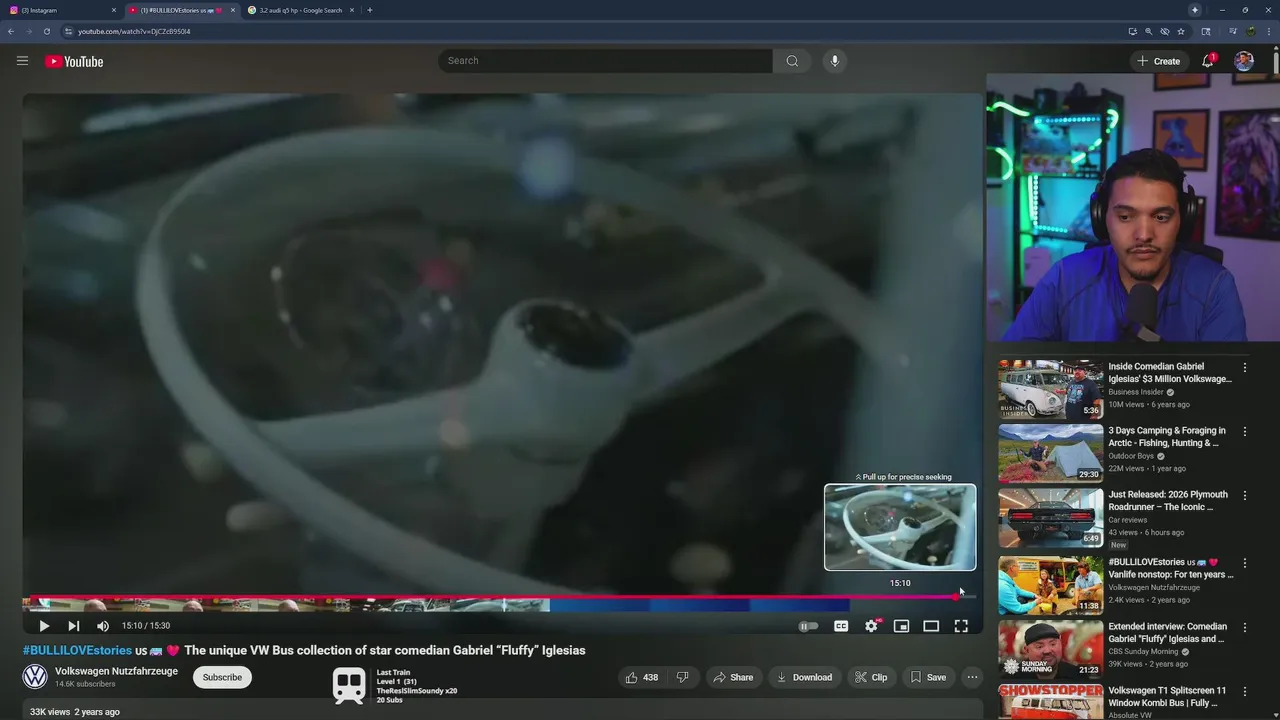1280x720 pixels.
Task: Select the #BULLILOVEstories YouTube browser tab
Action: click(180, 10)
